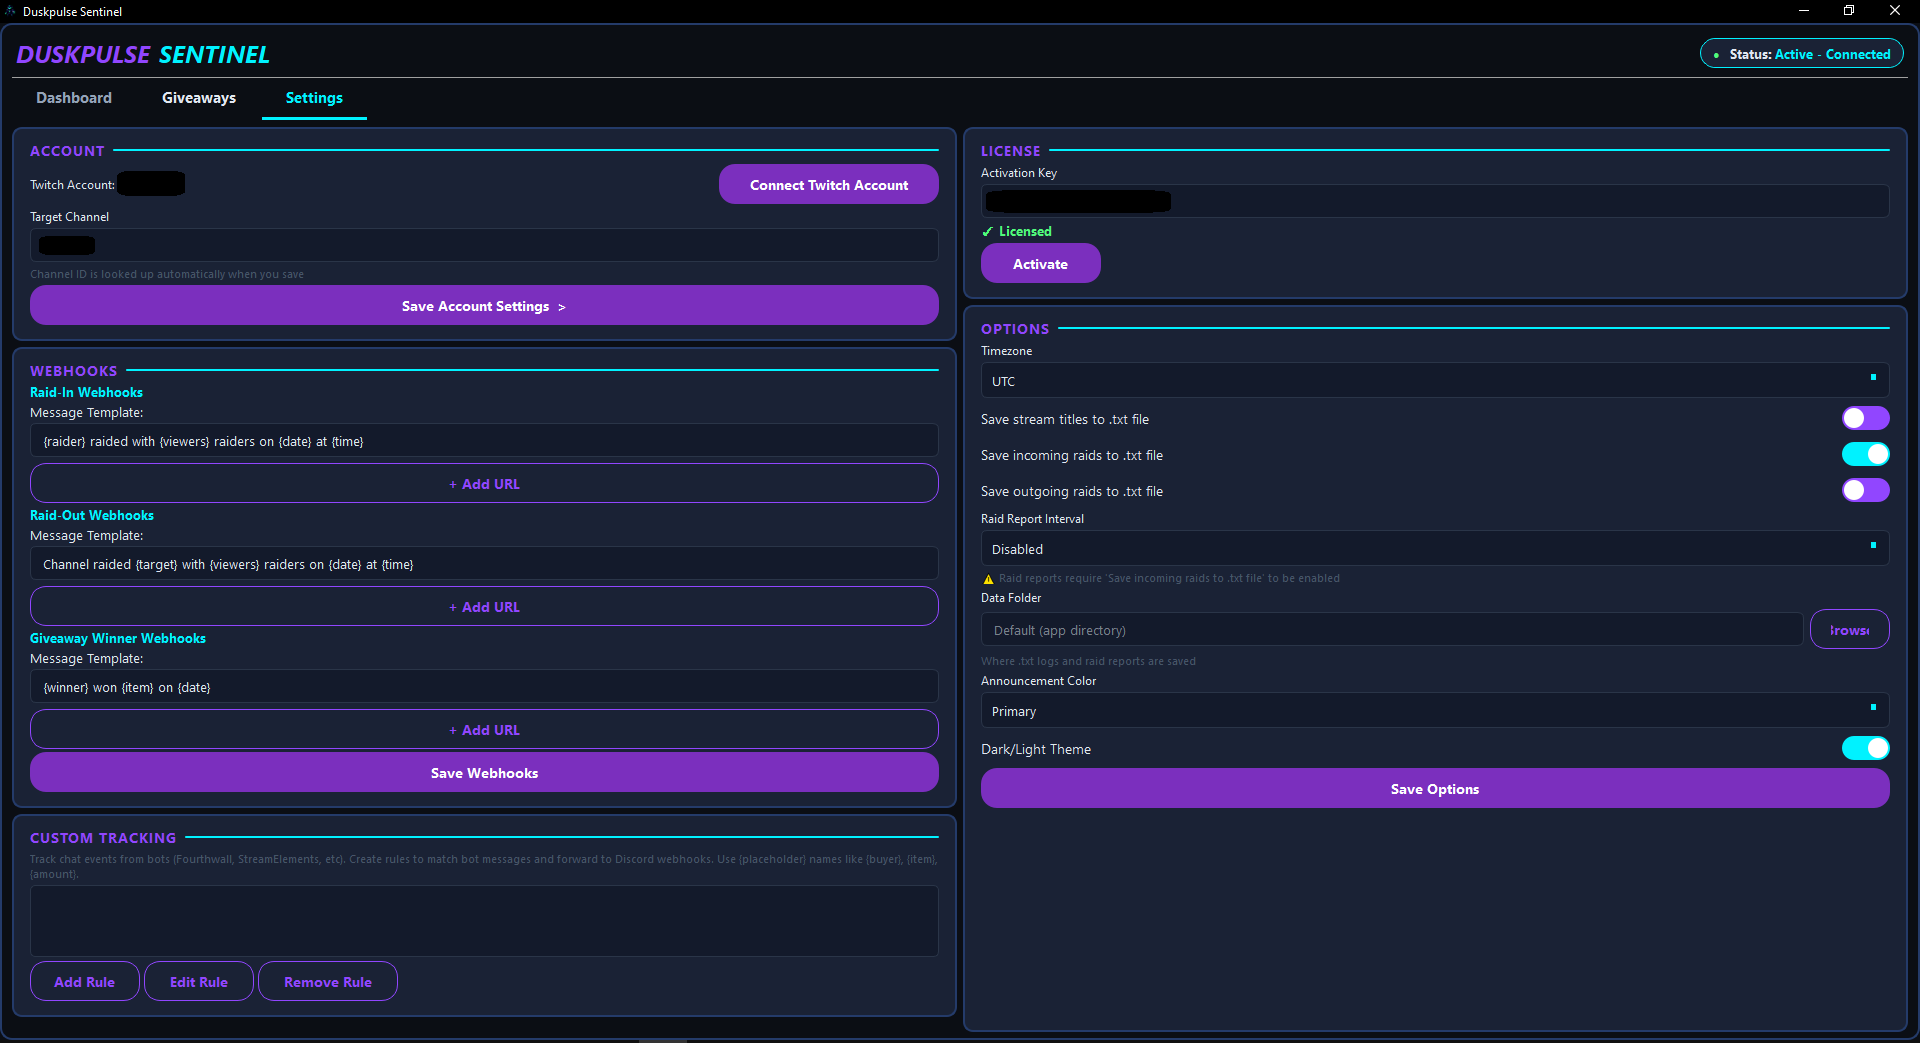This screenshot has height=1043, width=1920.
Task: Add URL under Raid-In Webhooks
Action: pyautogui.click(x=484, y=484)
